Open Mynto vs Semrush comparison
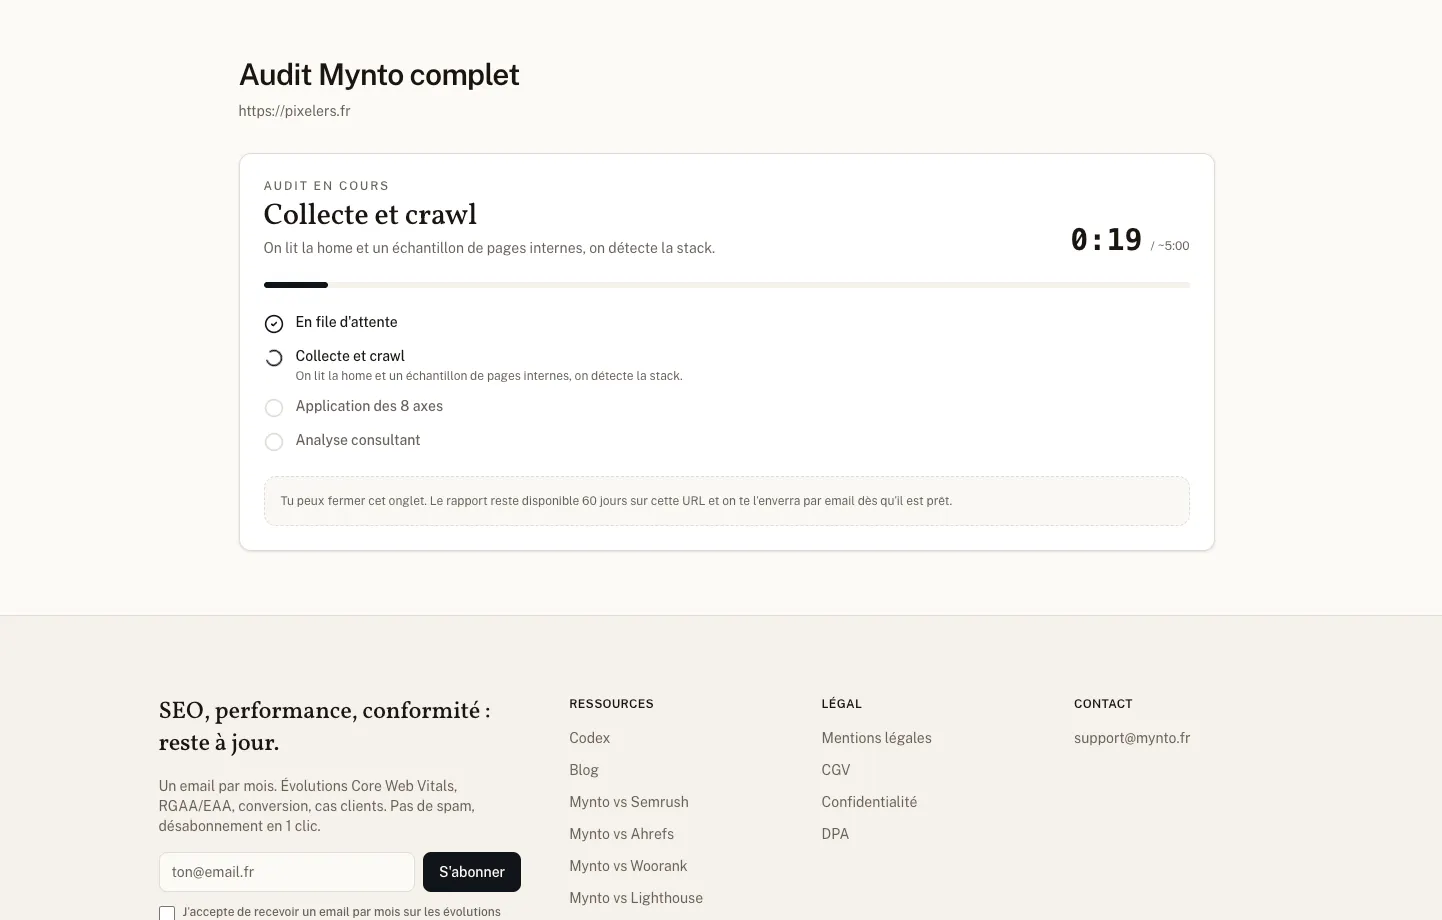 click(x=629, y=802)
